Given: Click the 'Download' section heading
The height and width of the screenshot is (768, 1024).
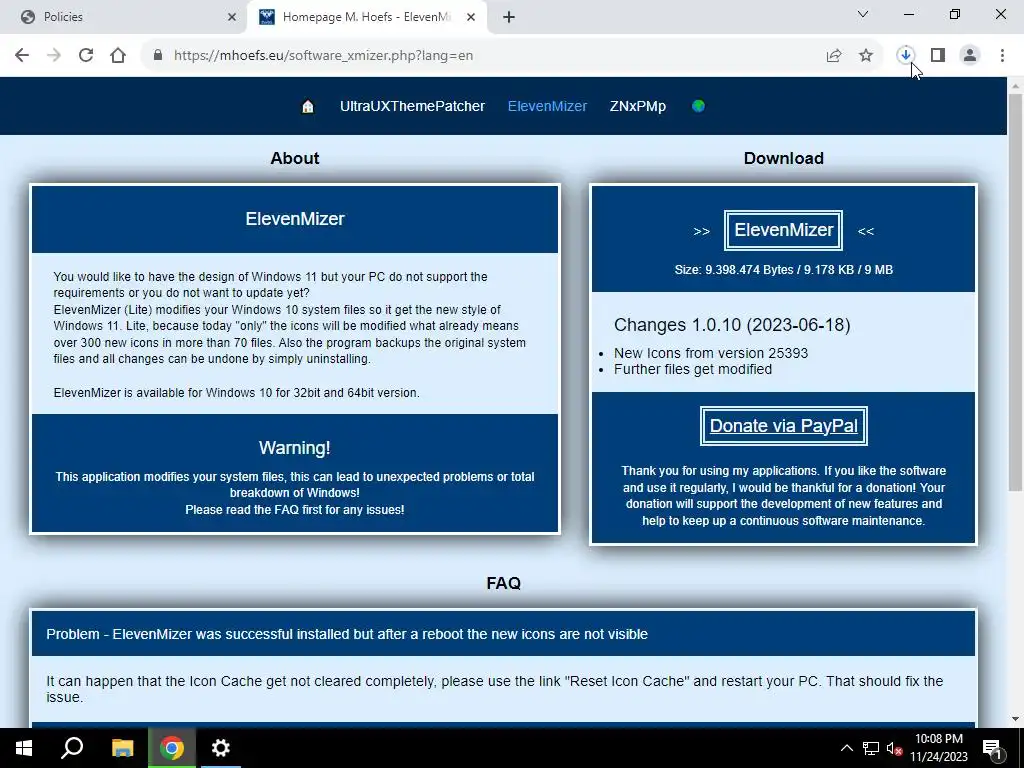Looking at the screenshot, I should pos(784,159).
